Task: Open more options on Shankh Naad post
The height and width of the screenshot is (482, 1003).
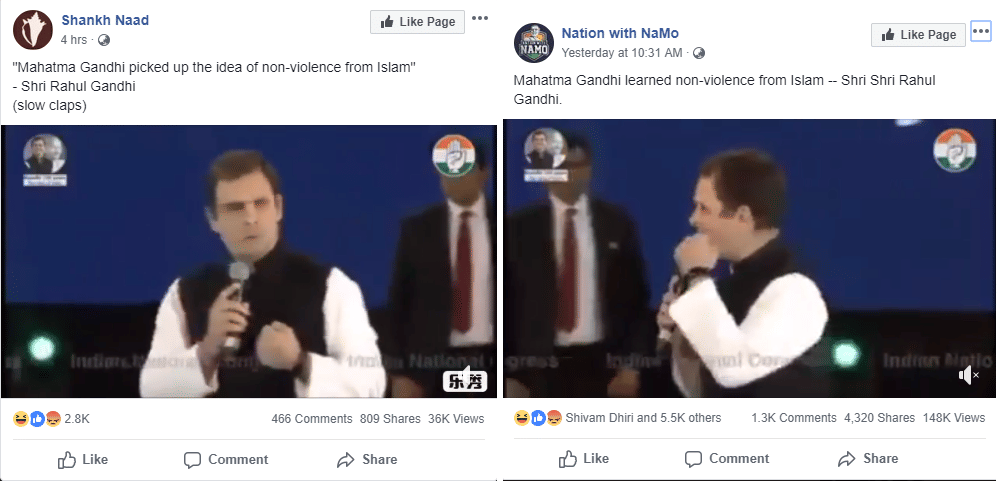Action: [480, 19]
